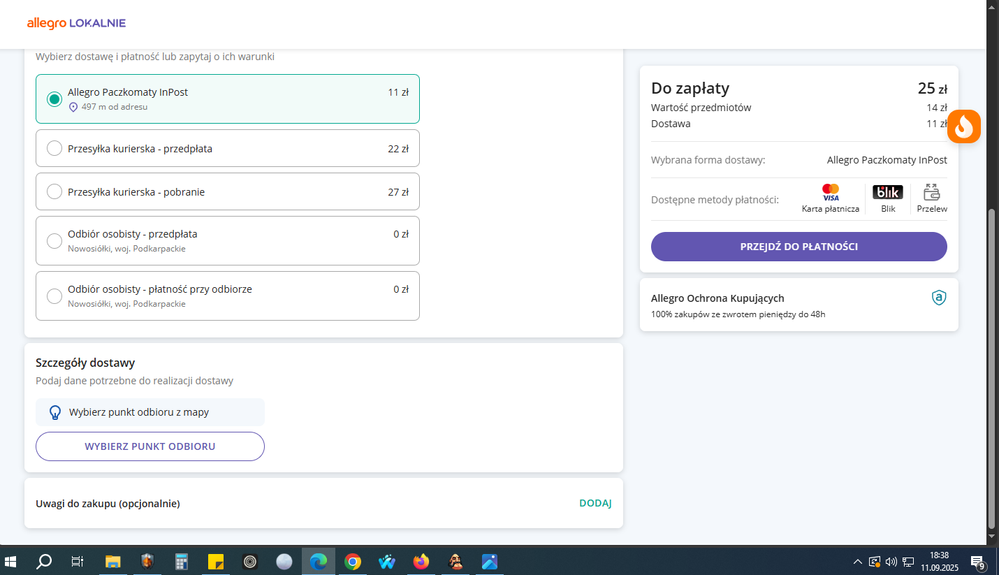
Task: Click Wybierz punkt odbioru z mapy hint
Action: point(150,412)
